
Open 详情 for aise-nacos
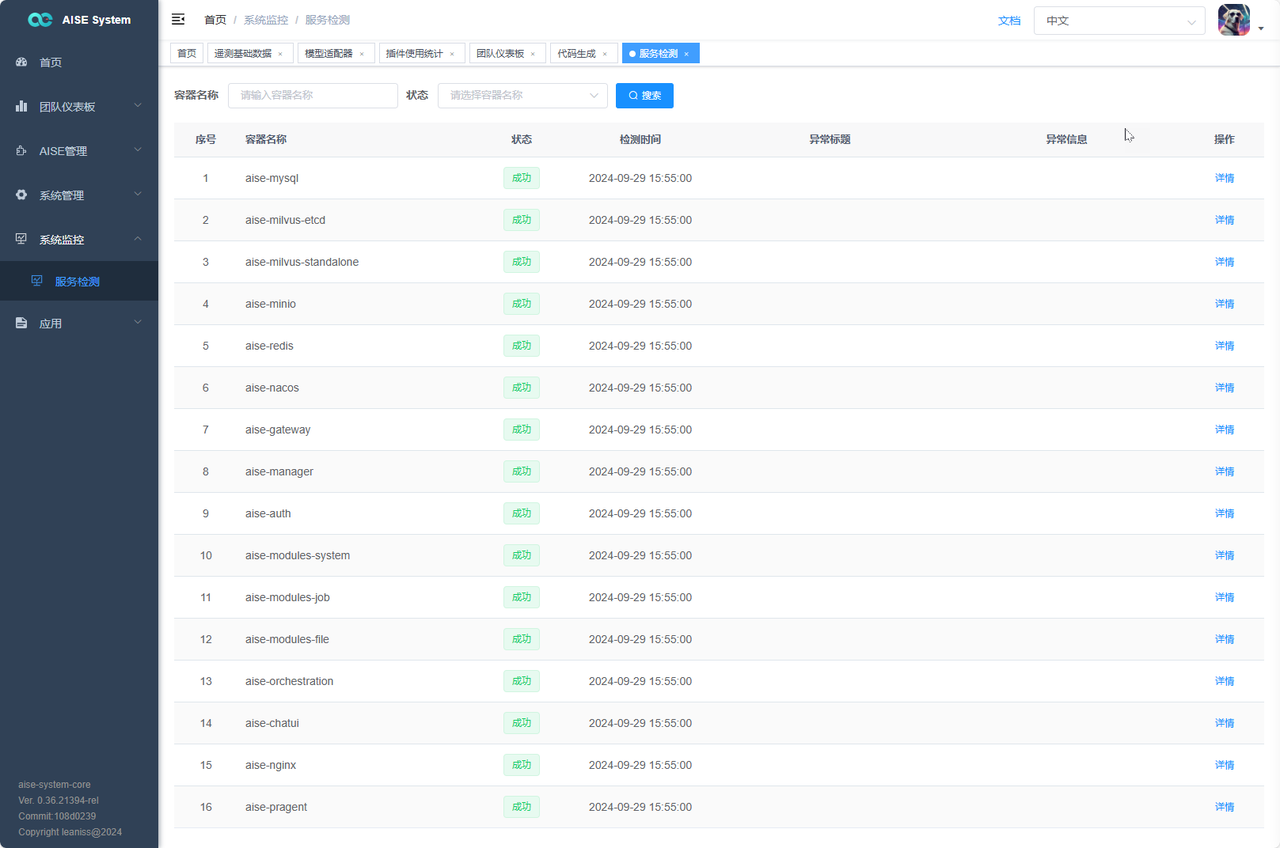click(x=1224, y=388)
